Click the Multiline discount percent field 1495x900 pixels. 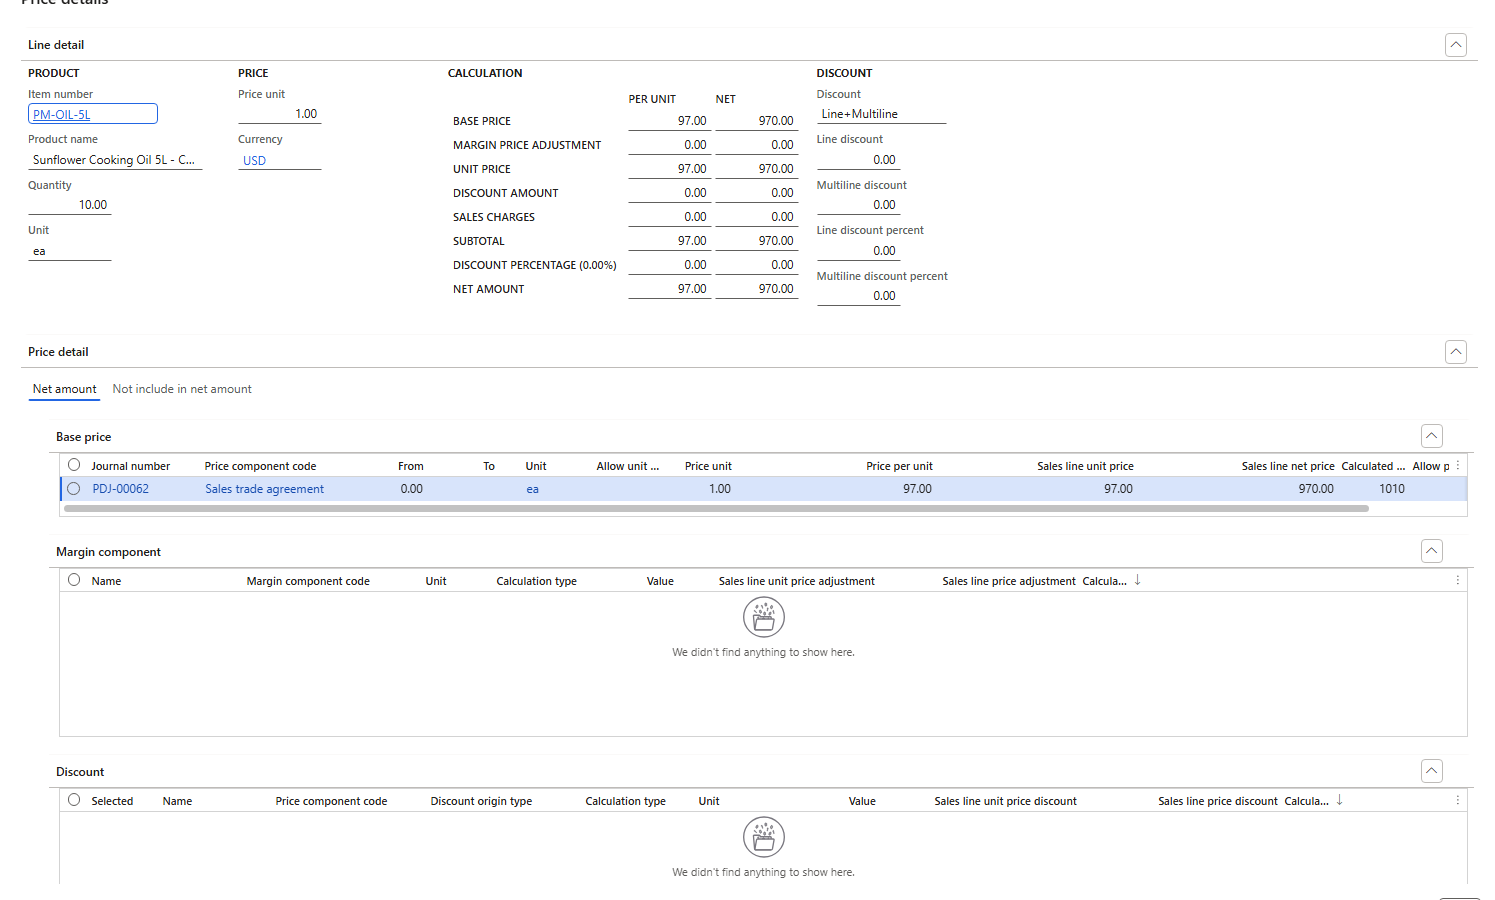pos(858,296)
